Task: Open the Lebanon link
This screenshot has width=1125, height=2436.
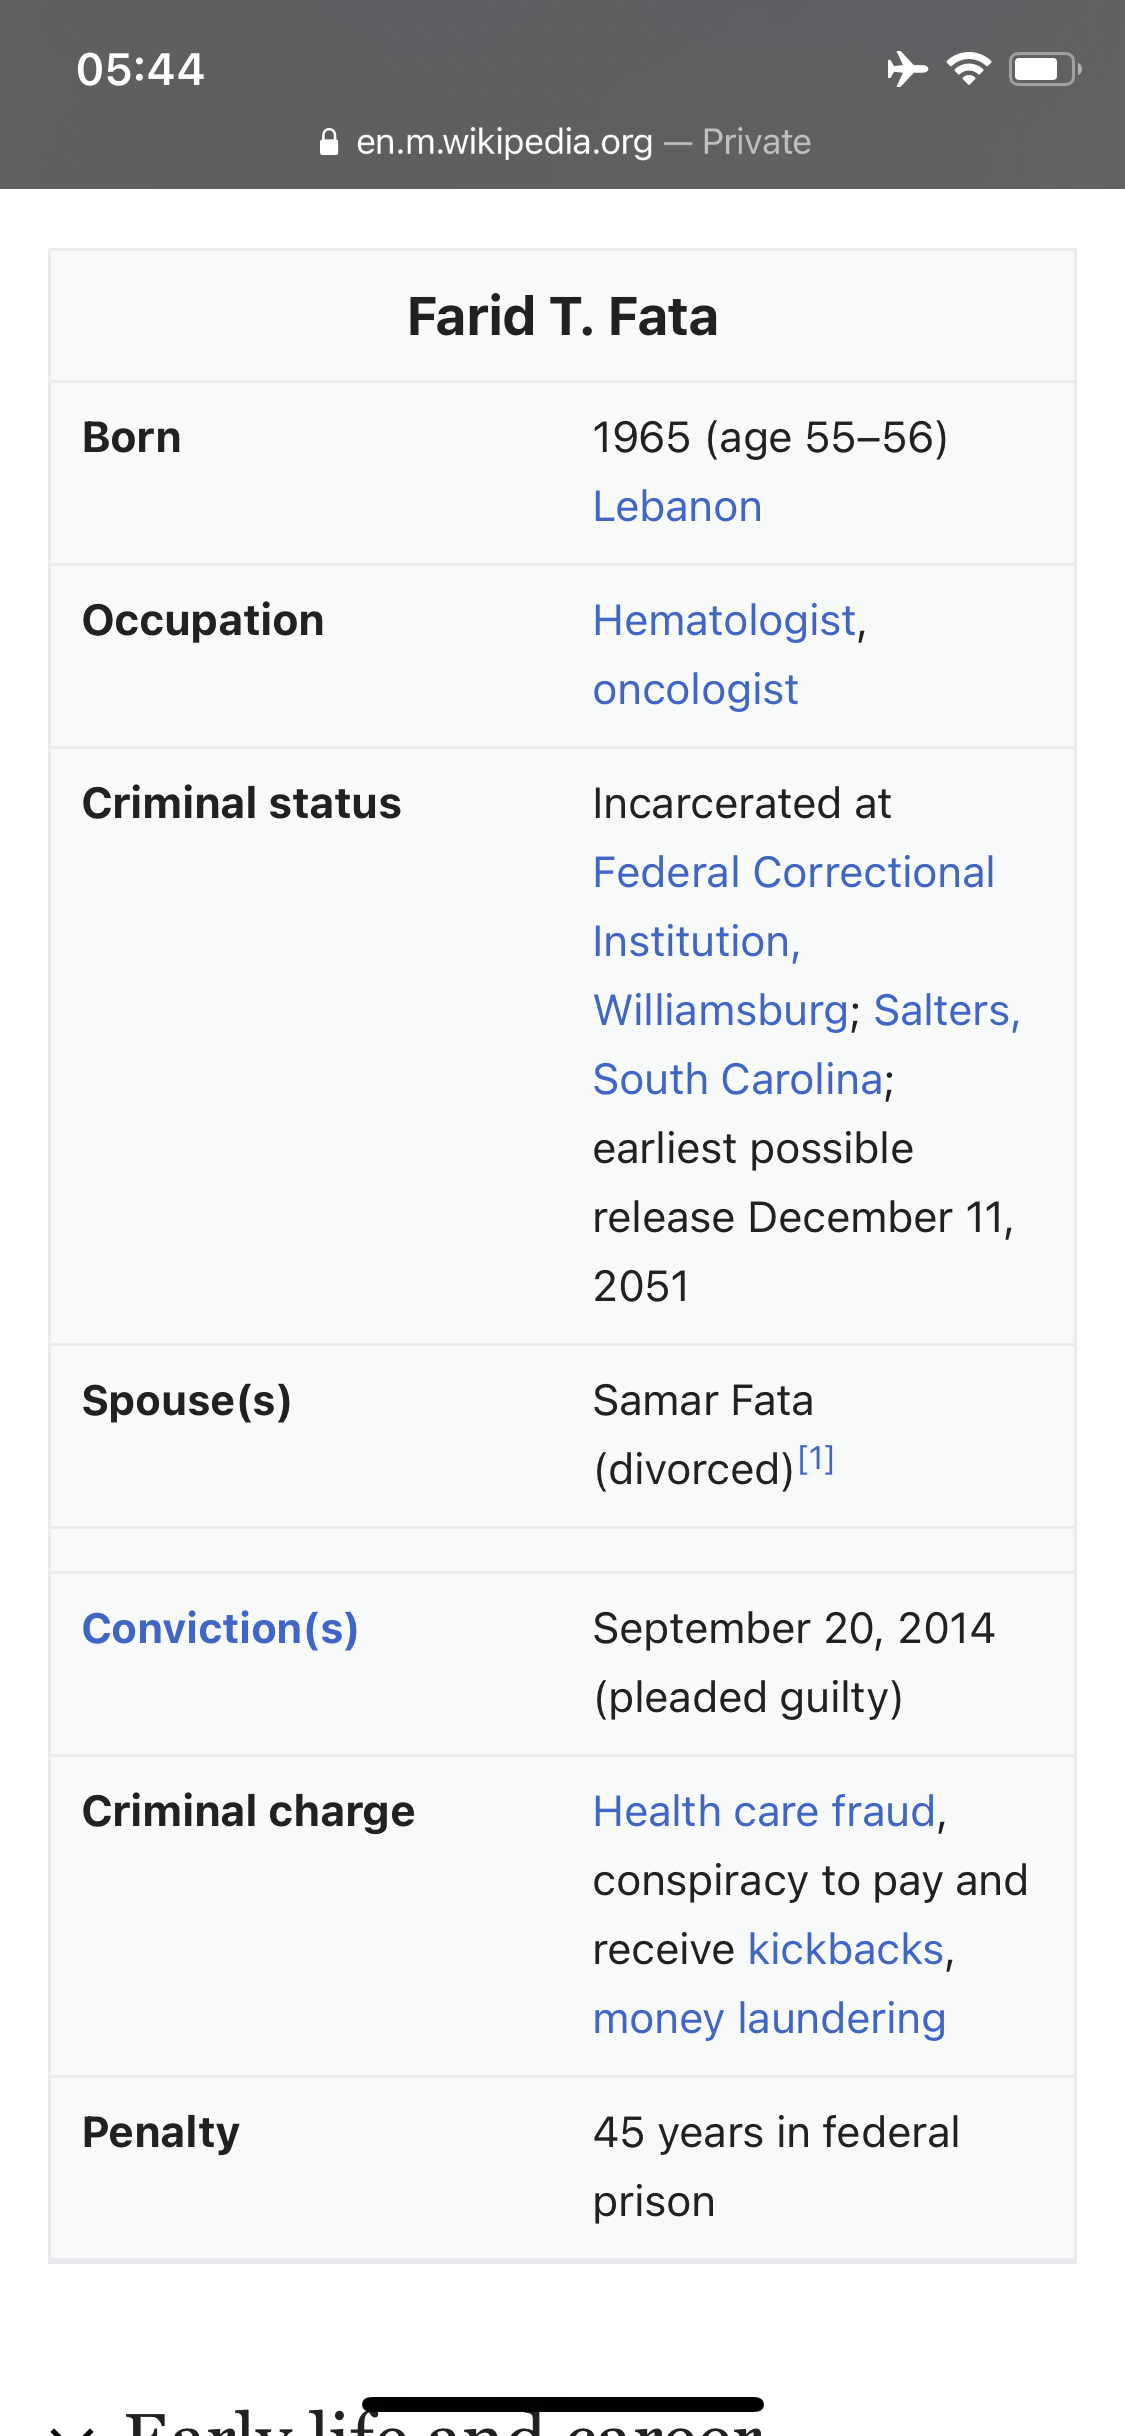Action: [x=677, y=507]
